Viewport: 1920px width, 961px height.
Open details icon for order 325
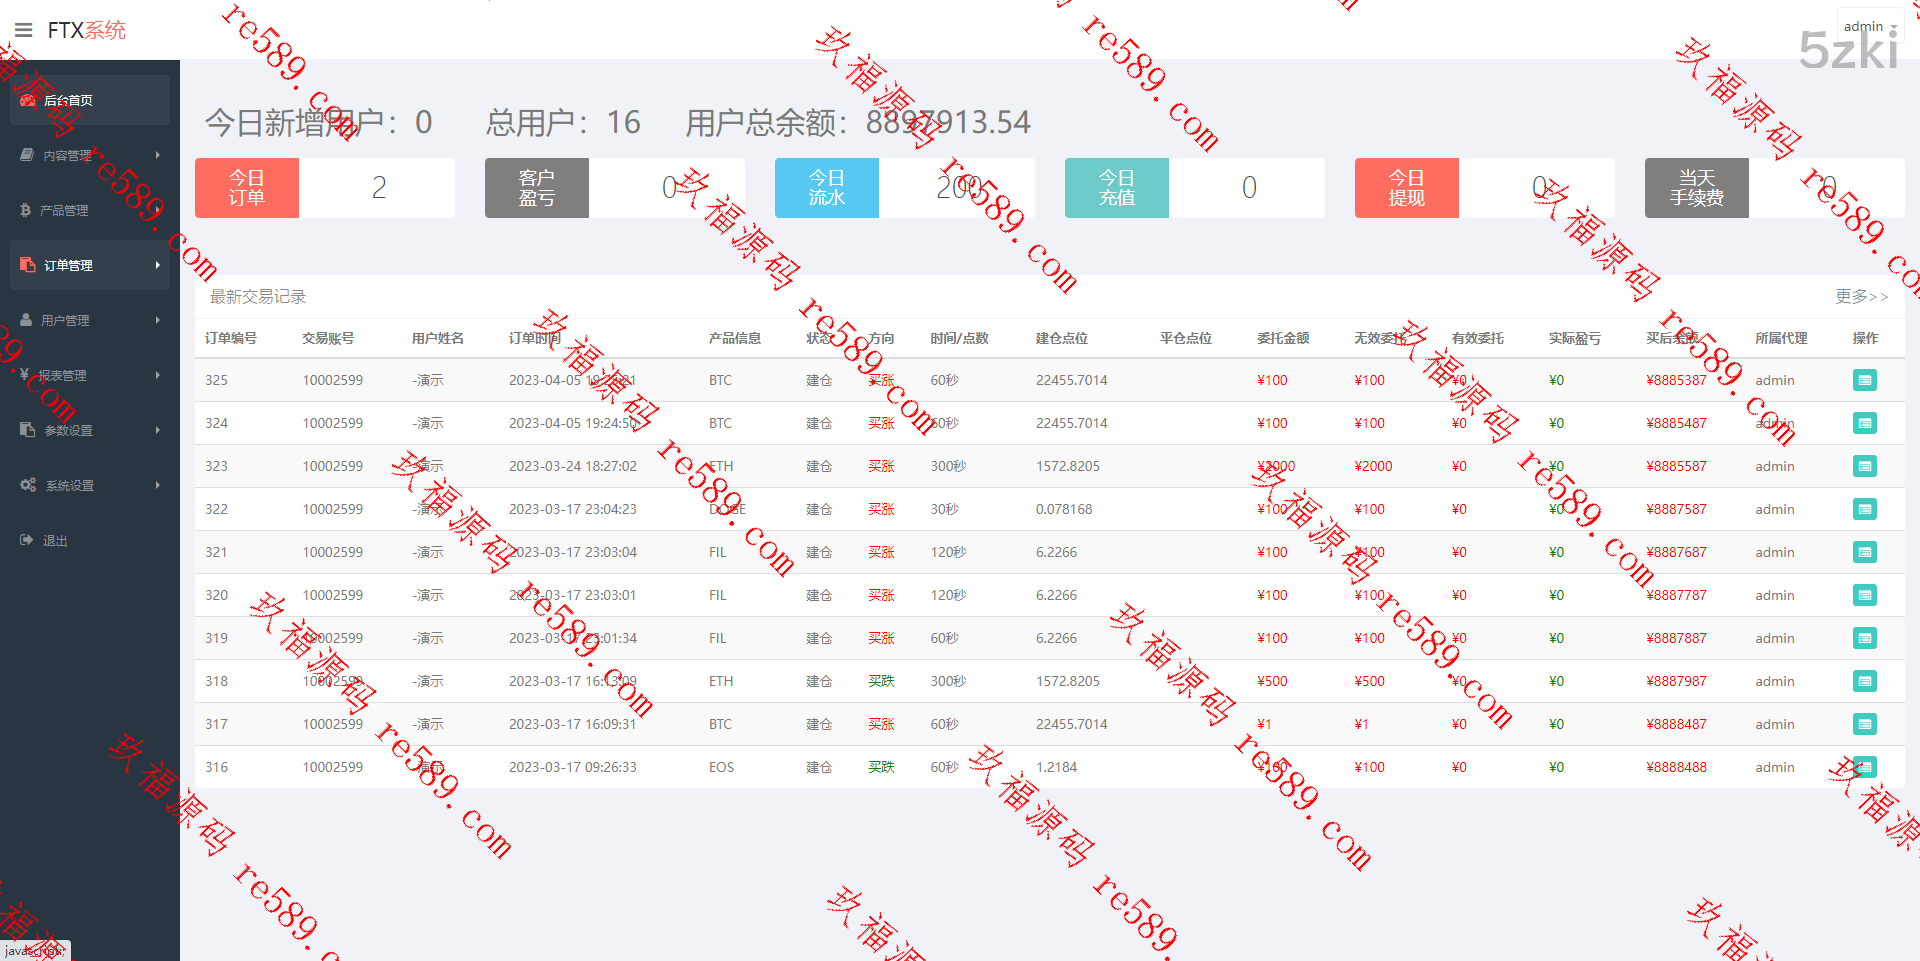(1864, 380)
